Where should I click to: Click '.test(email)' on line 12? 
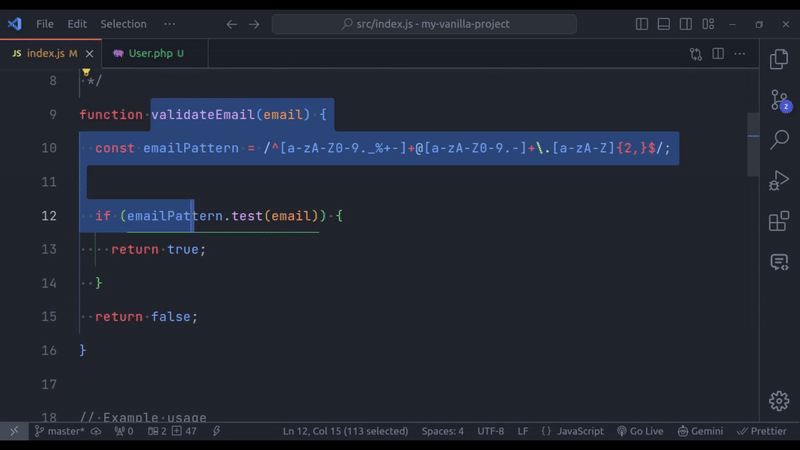[x=271, y=215]
